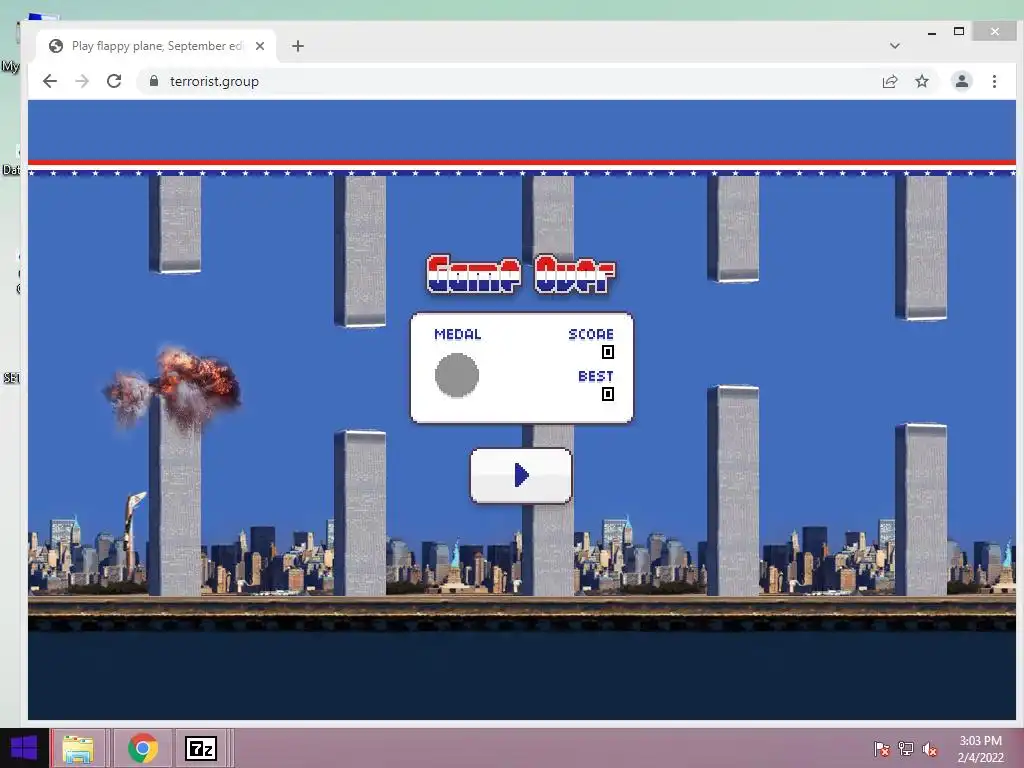Click Chrome icon in taskbar

coord(143,748)
